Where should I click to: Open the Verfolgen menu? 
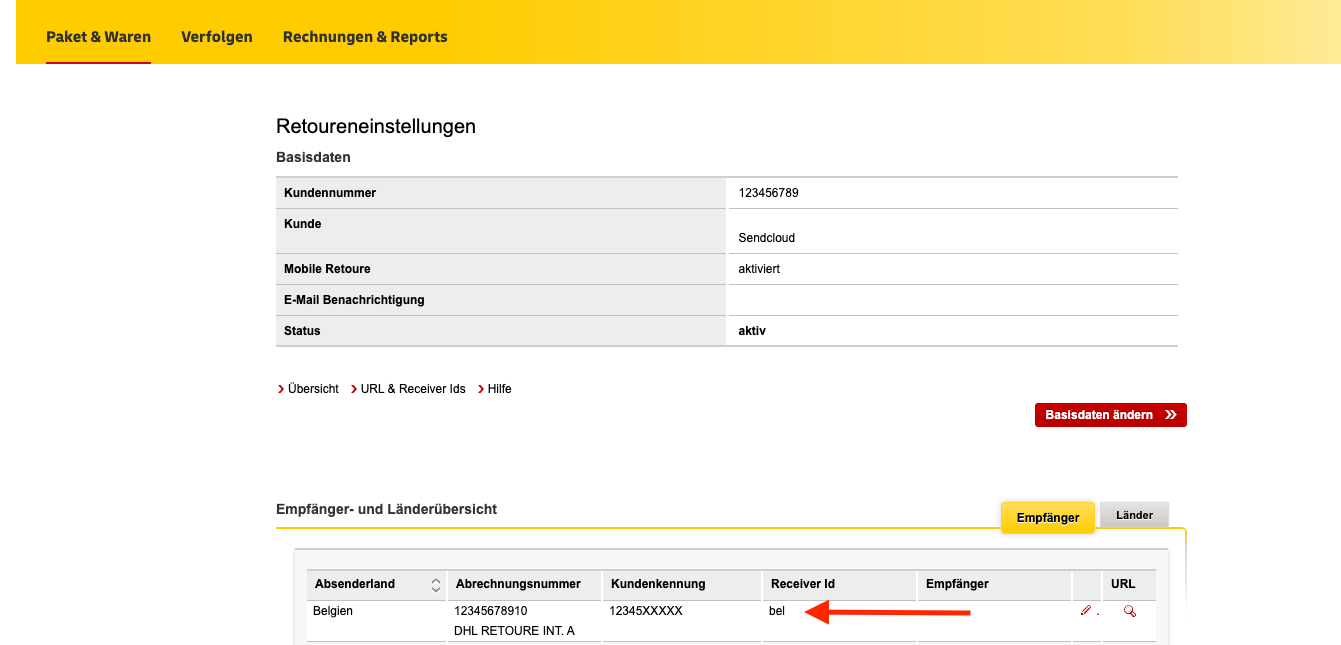216,36
